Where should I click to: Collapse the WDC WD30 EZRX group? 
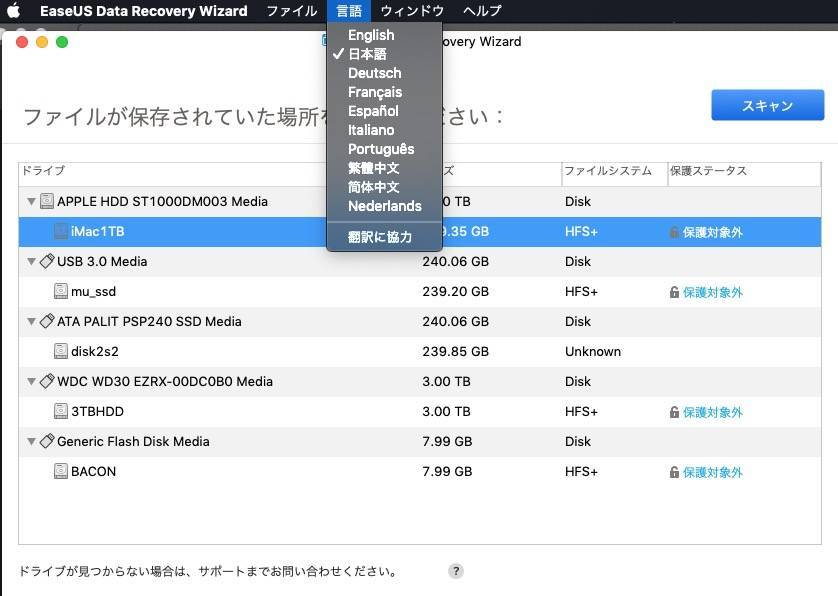pyautogui.click(x=32, y=381)
